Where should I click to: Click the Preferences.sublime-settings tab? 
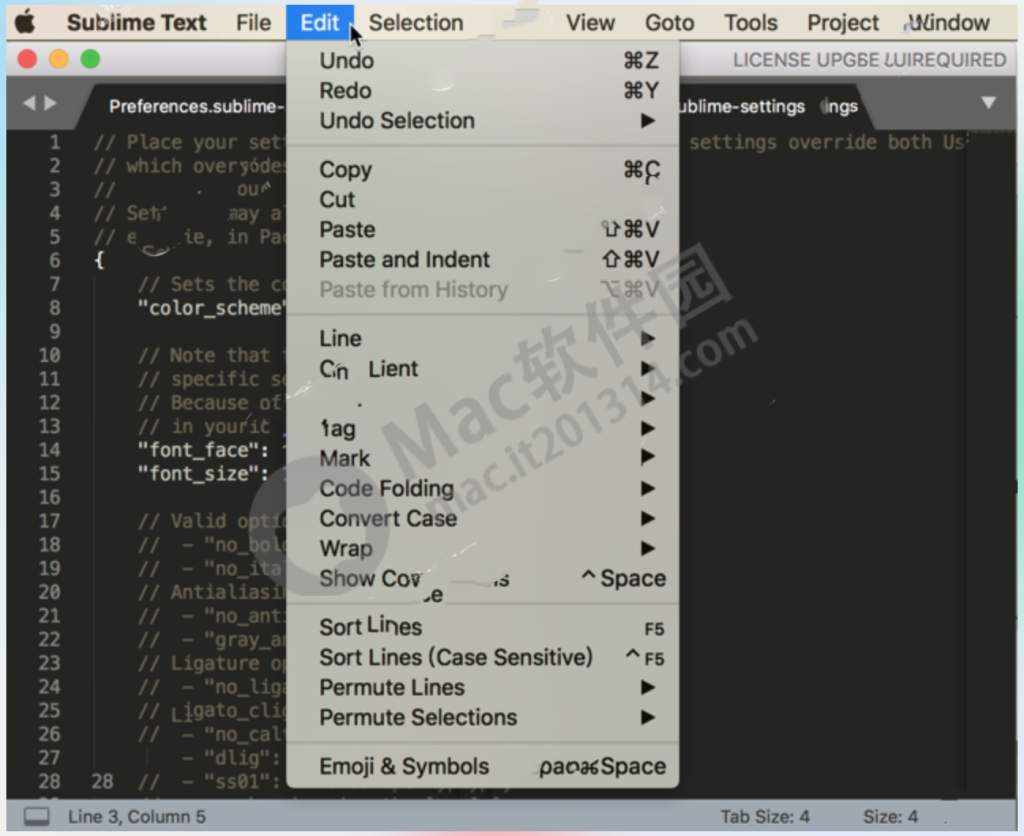[189, 106]
